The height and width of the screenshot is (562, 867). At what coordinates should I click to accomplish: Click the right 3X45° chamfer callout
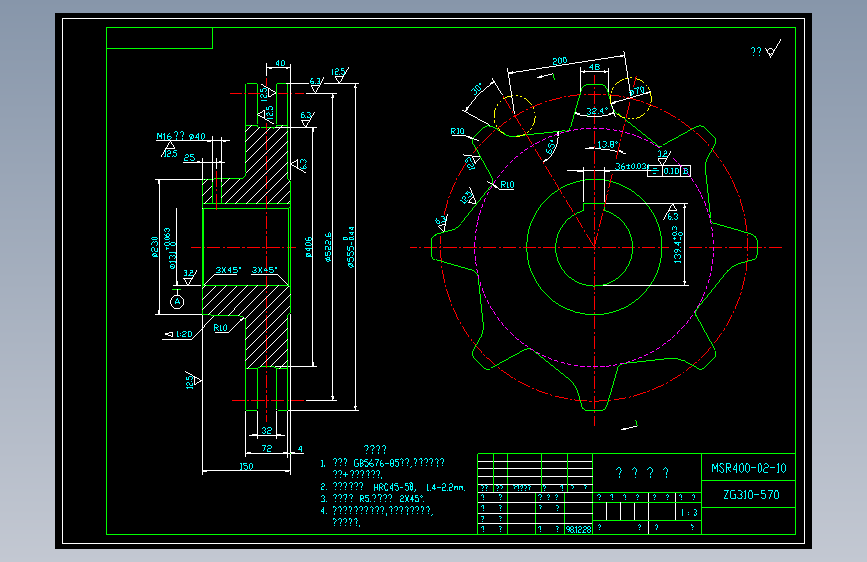[264, 270]
